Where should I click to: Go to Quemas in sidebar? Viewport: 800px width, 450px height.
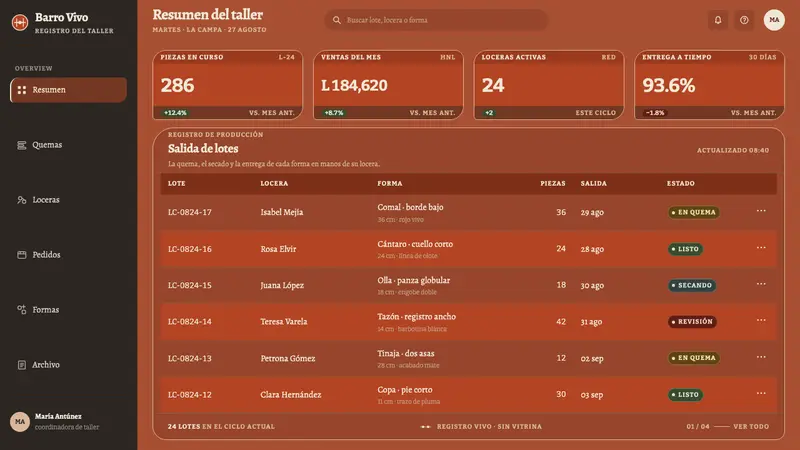68,145
